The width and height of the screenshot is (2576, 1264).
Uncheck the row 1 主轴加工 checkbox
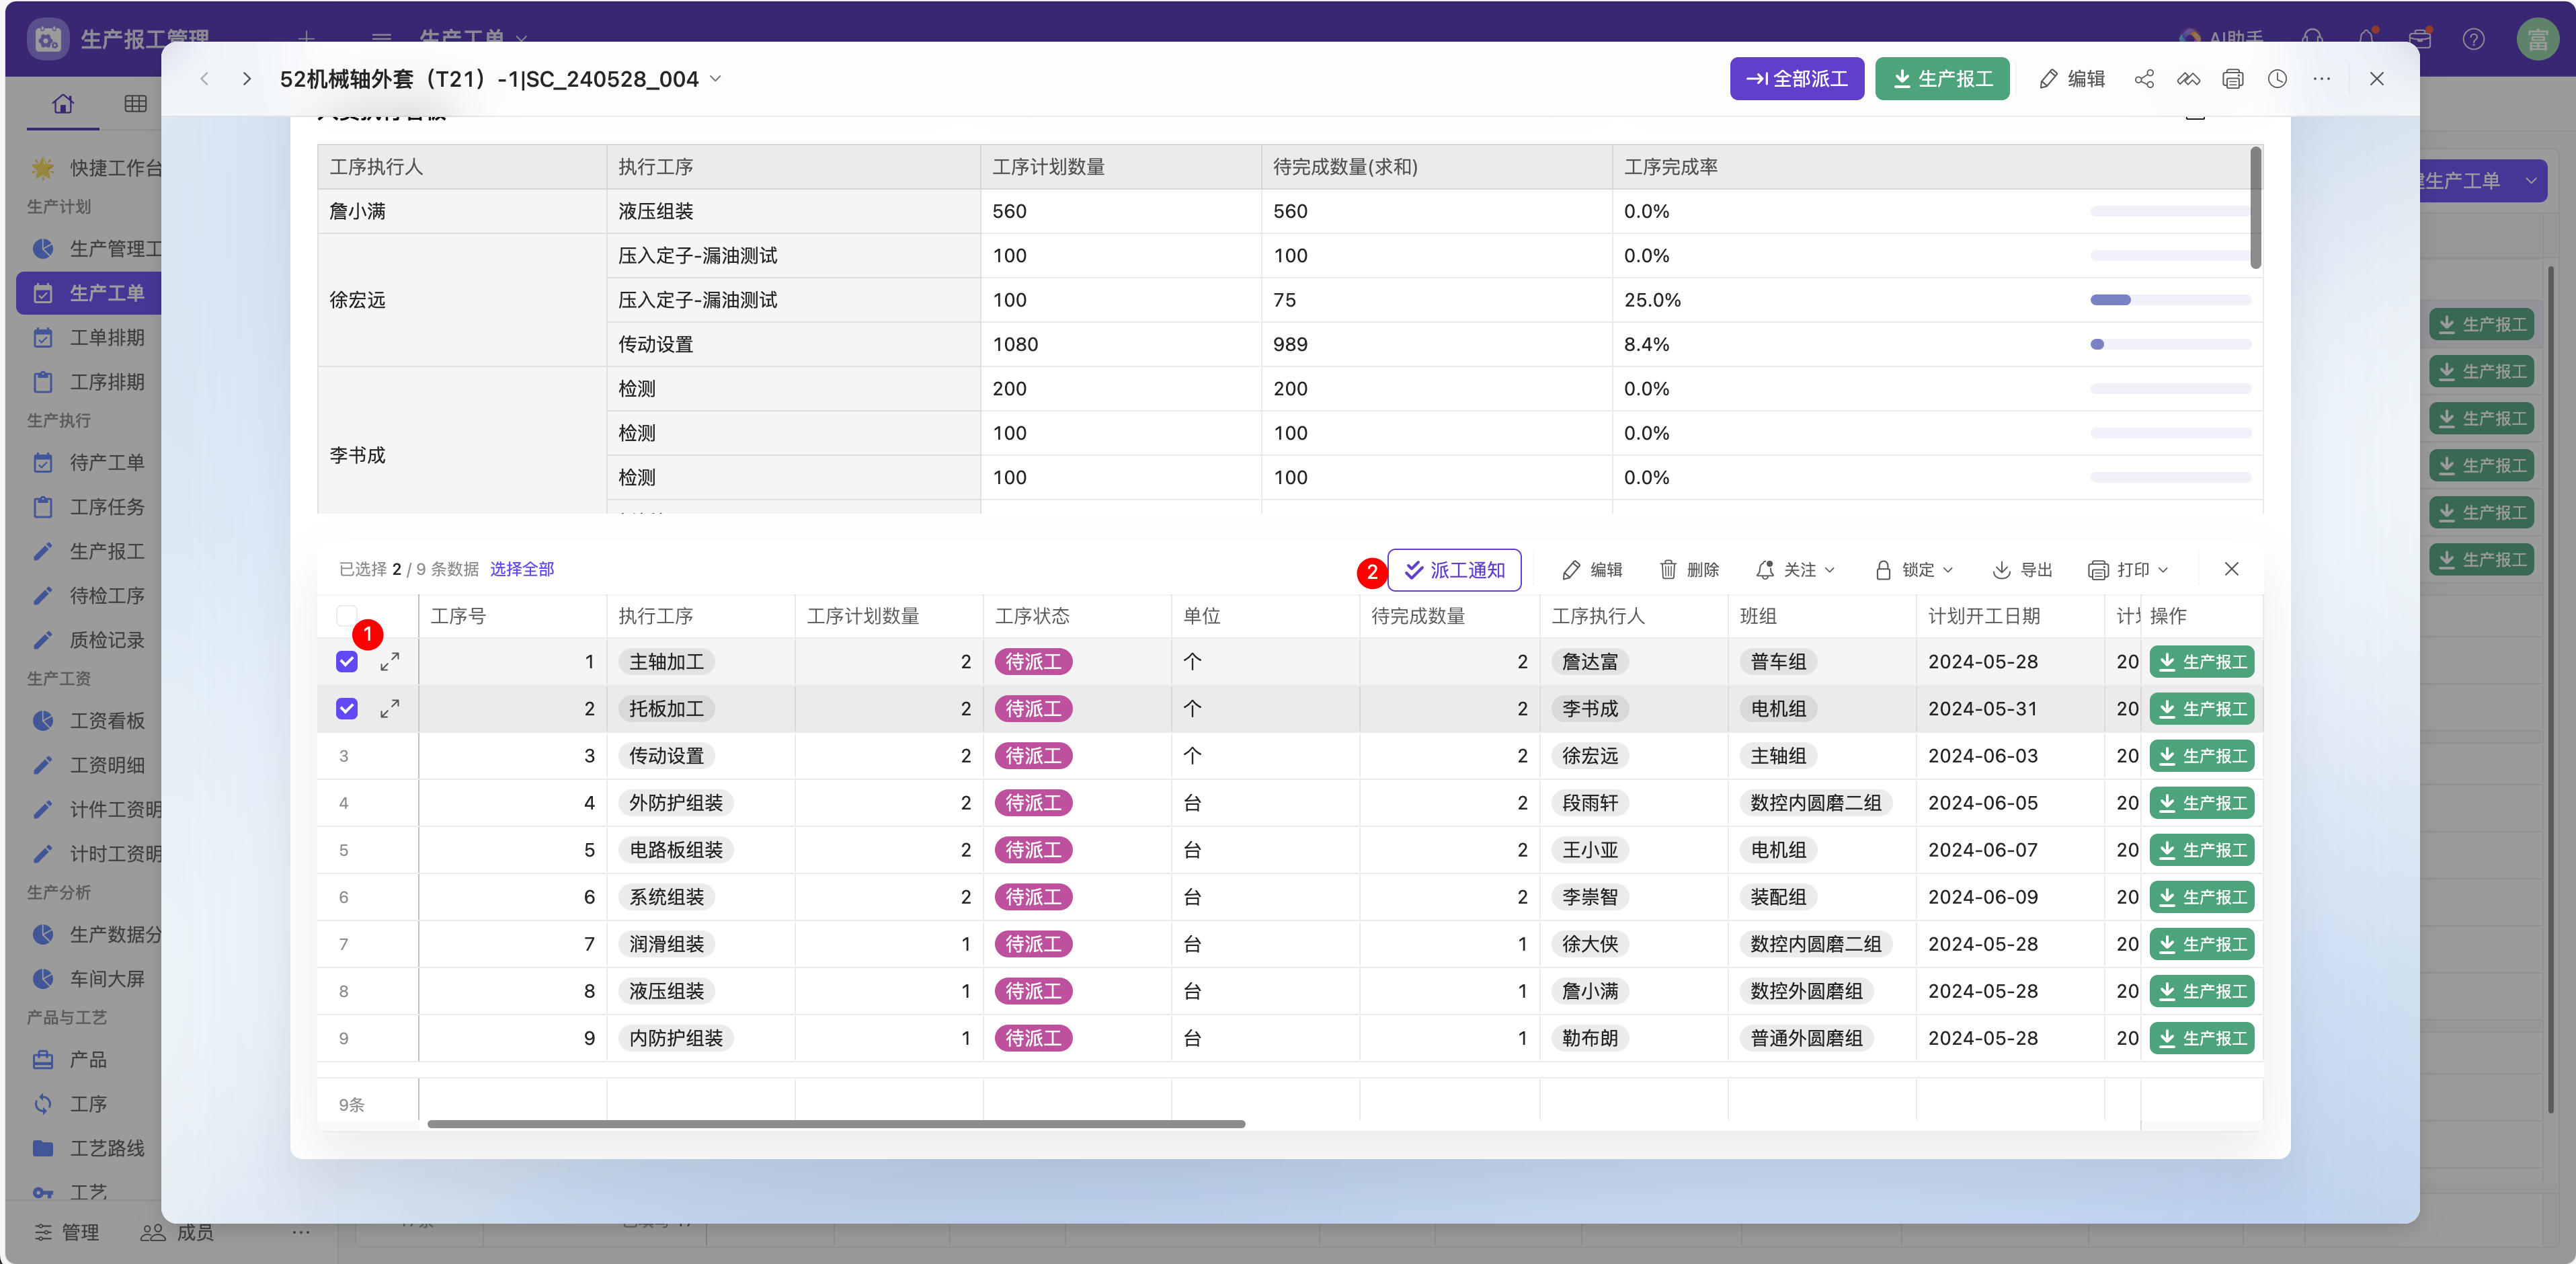[x=346, y=661]
